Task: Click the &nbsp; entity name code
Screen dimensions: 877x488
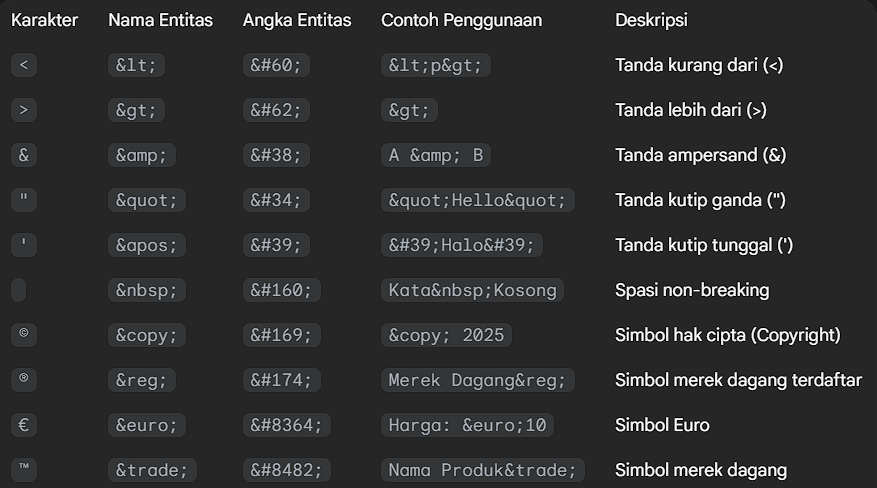Action: click(x=147, y=290)
